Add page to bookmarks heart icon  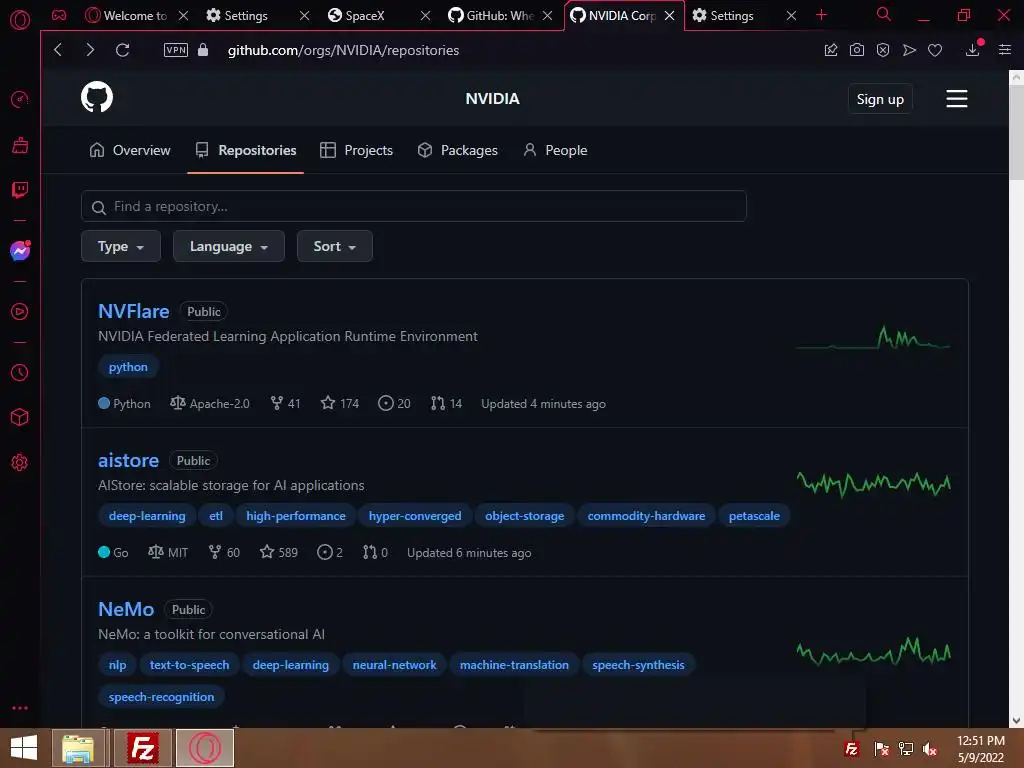935,50
